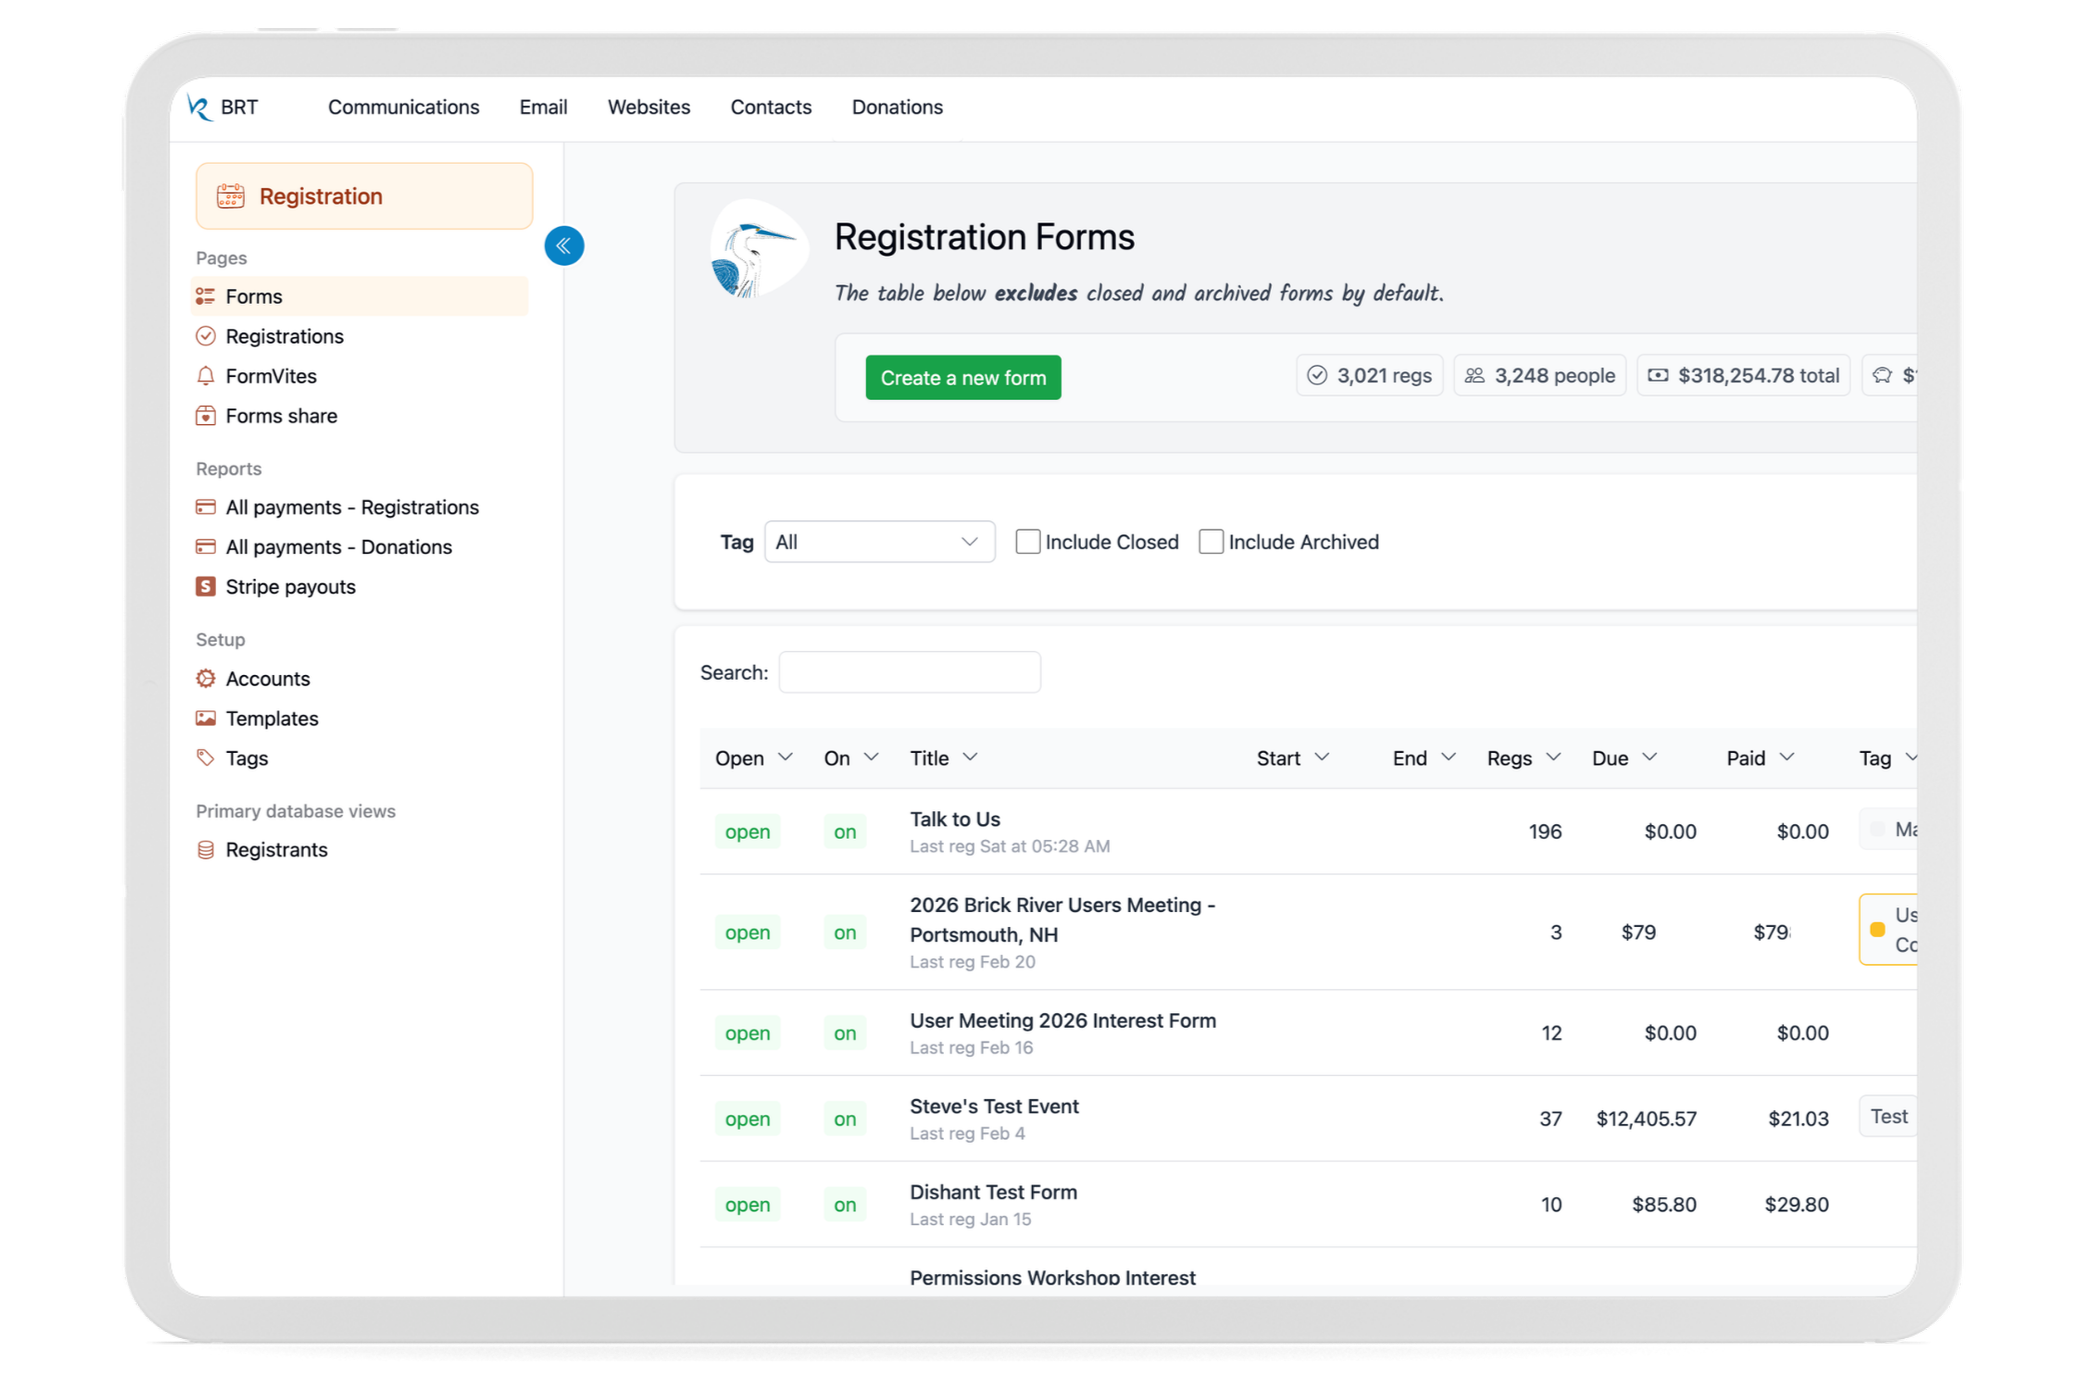The height and width of the screenshot is (1389, 2083).
Task: Collapse the sidebar with the blue double-chevron button
Action: click(564, 246)
